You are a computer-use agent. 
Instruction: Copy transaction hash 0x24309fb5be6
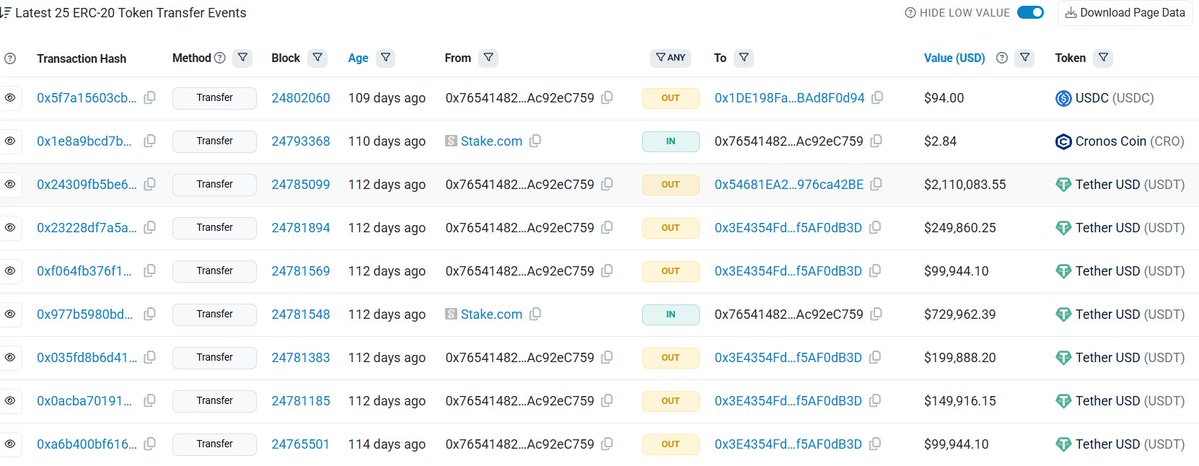(150, 184)
